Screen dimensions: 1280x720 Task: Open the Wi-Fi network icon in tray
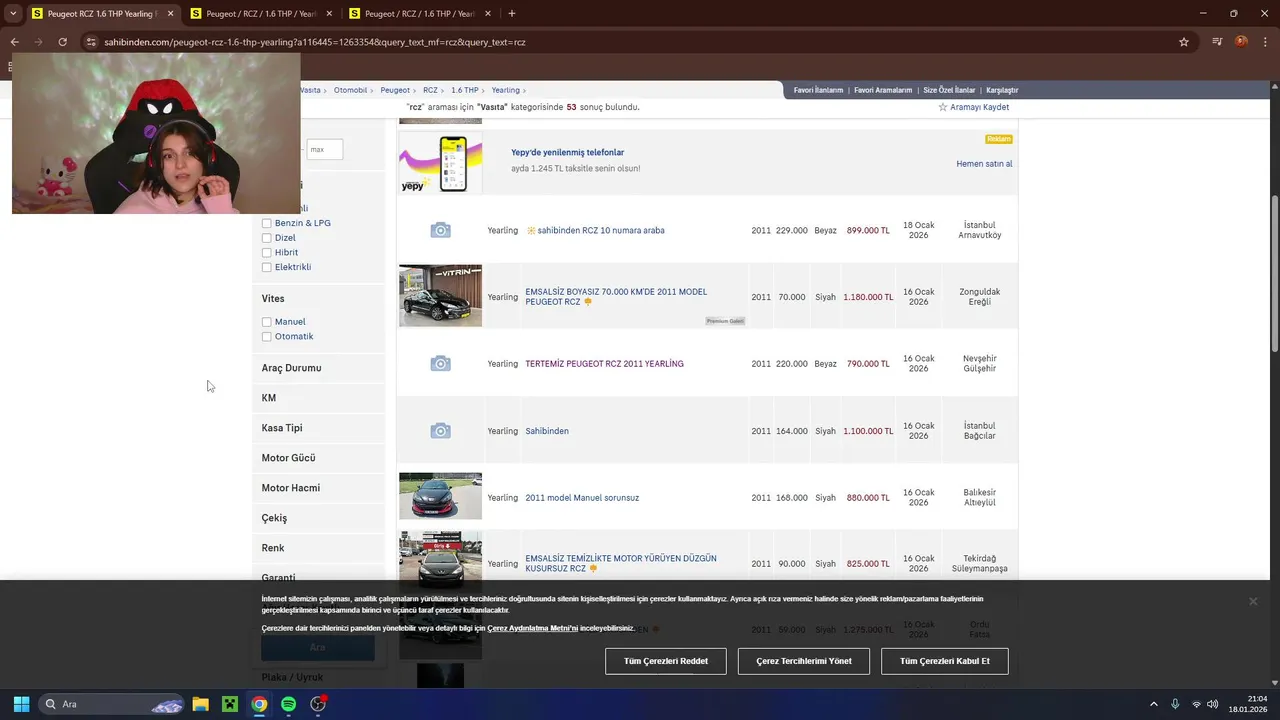1197,704
